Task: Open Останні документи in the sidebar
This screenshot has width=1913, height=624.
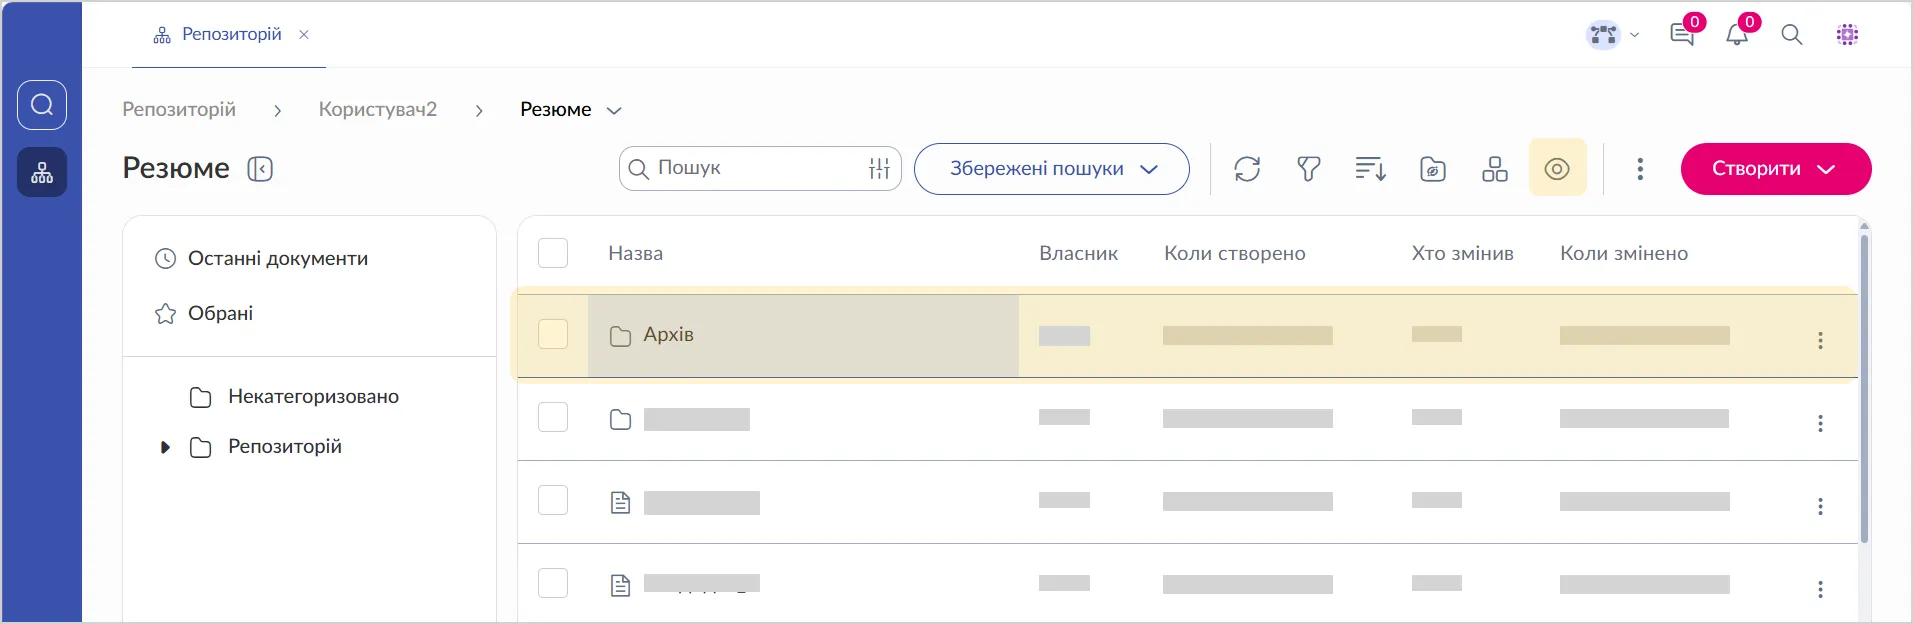Action: coord(277,259)
